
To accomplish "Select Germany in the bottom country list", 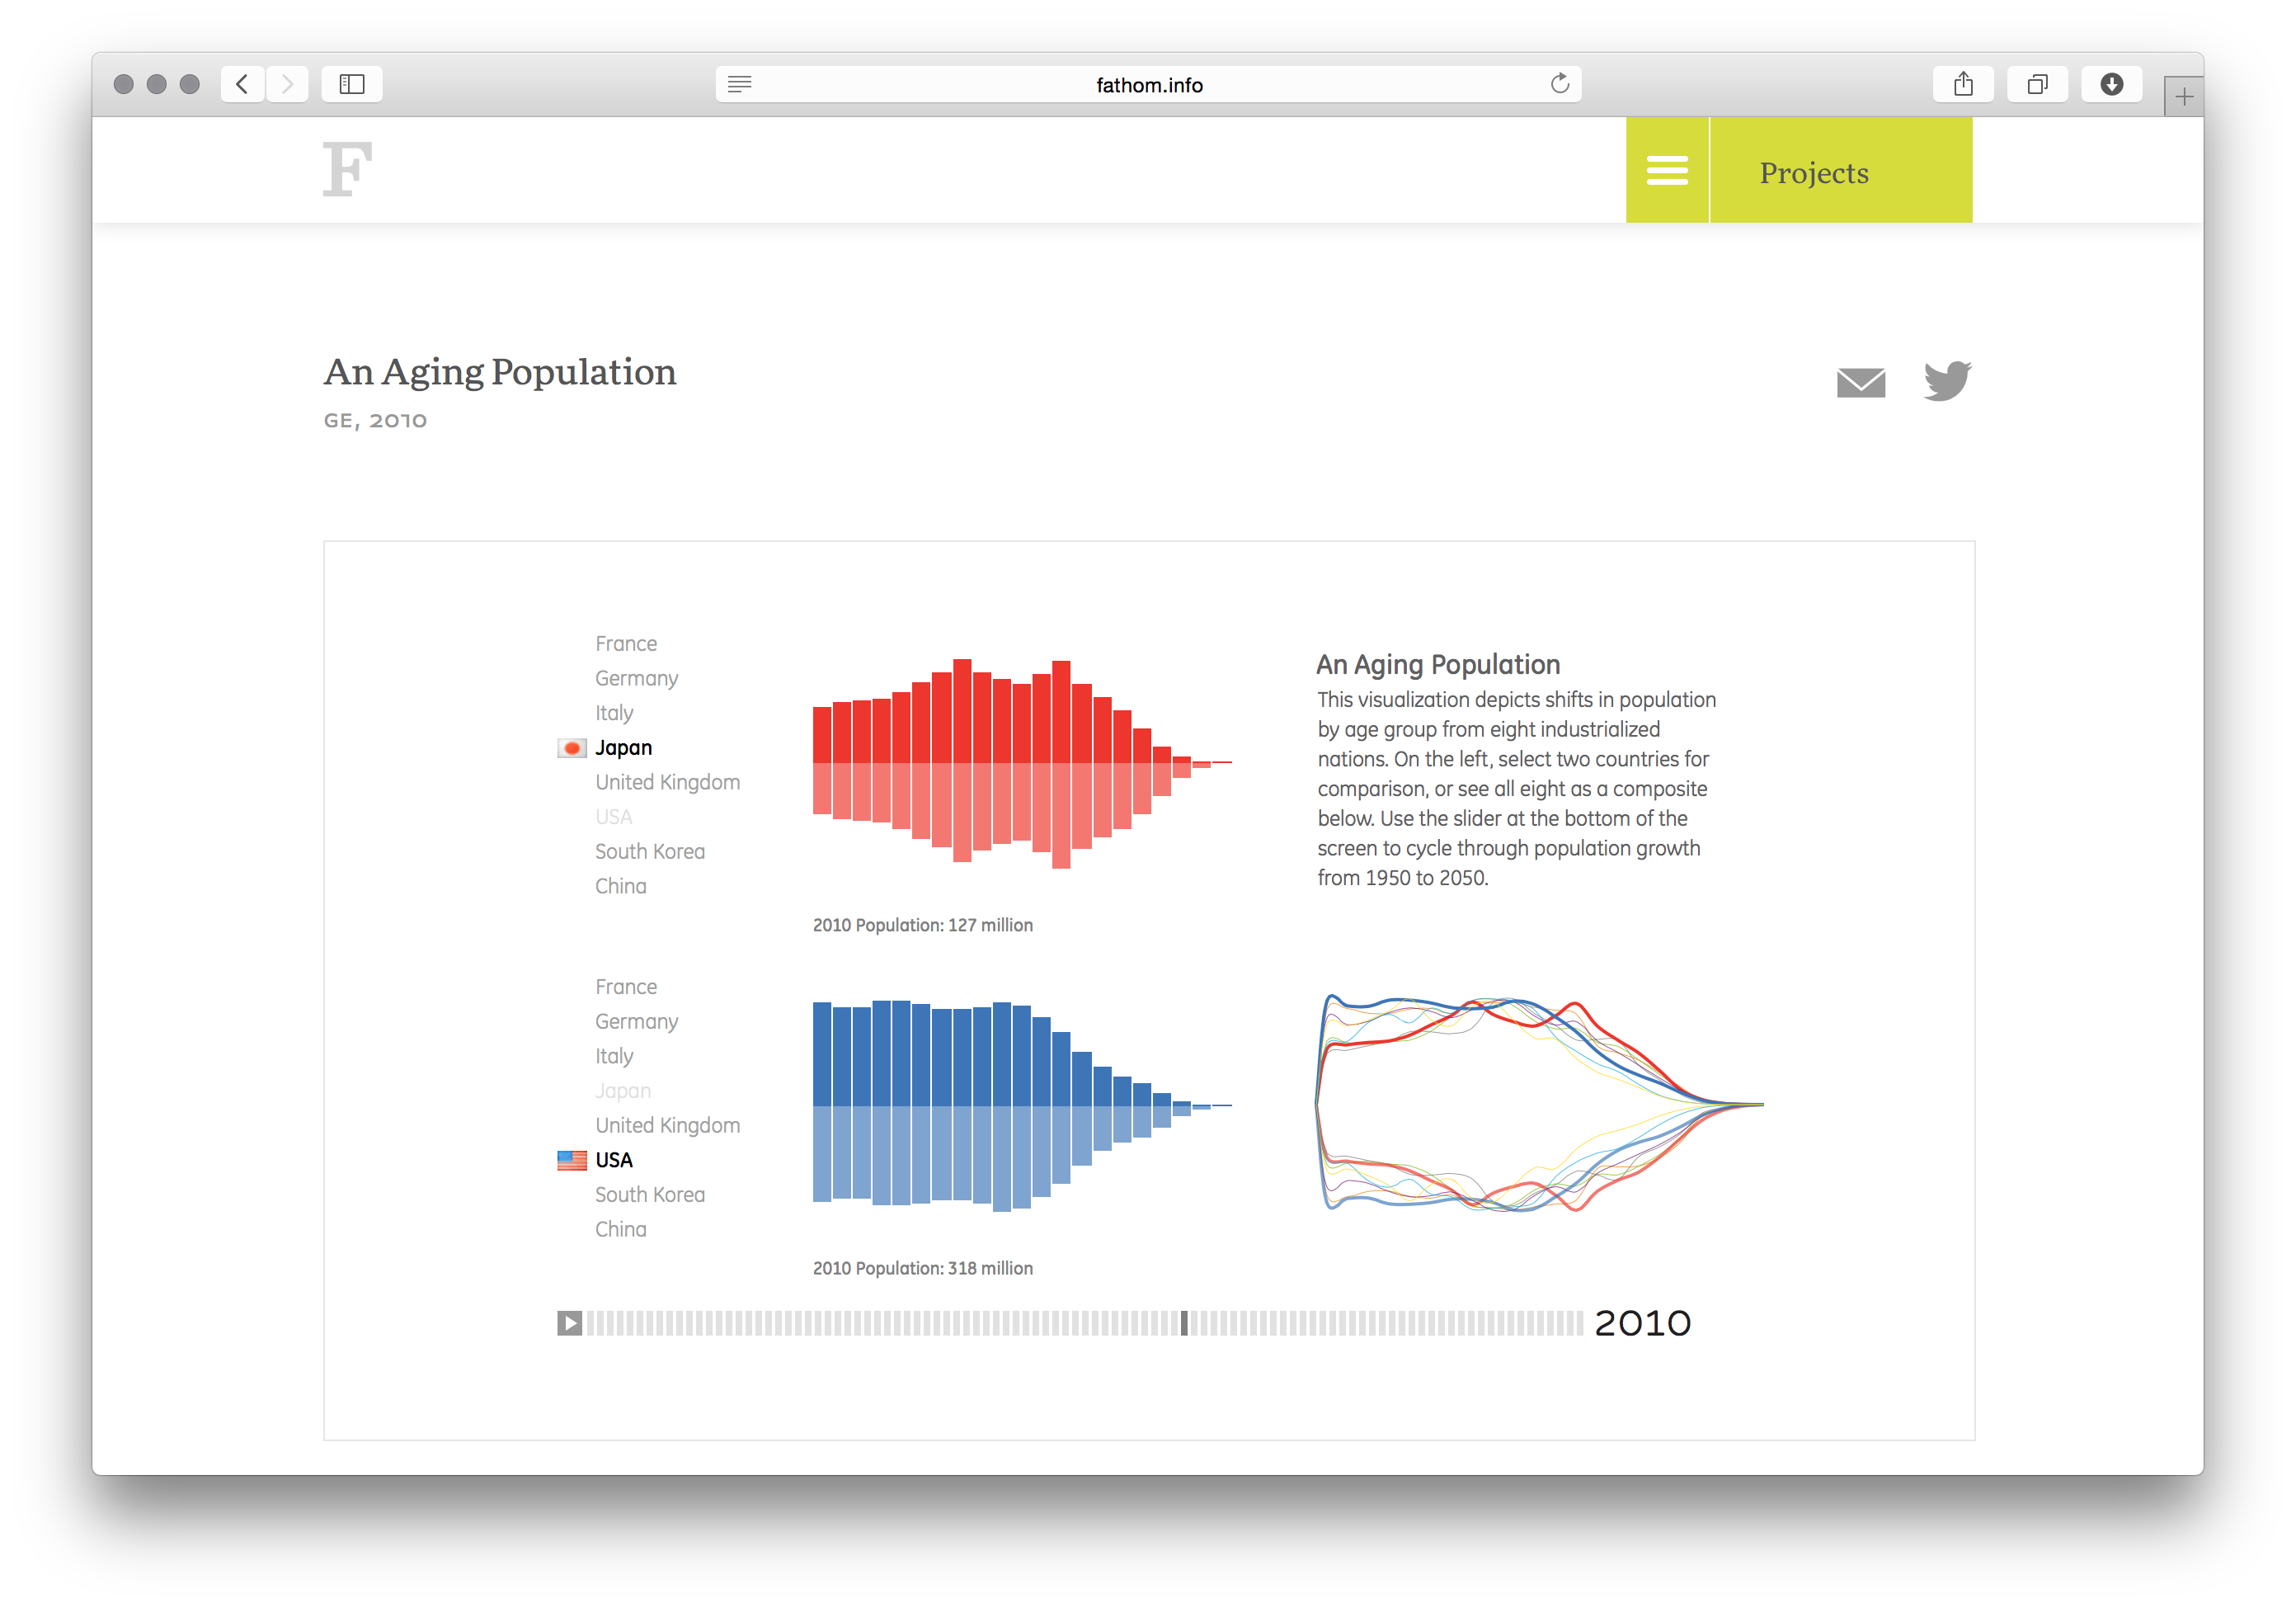I will (x=636, y=1021).
